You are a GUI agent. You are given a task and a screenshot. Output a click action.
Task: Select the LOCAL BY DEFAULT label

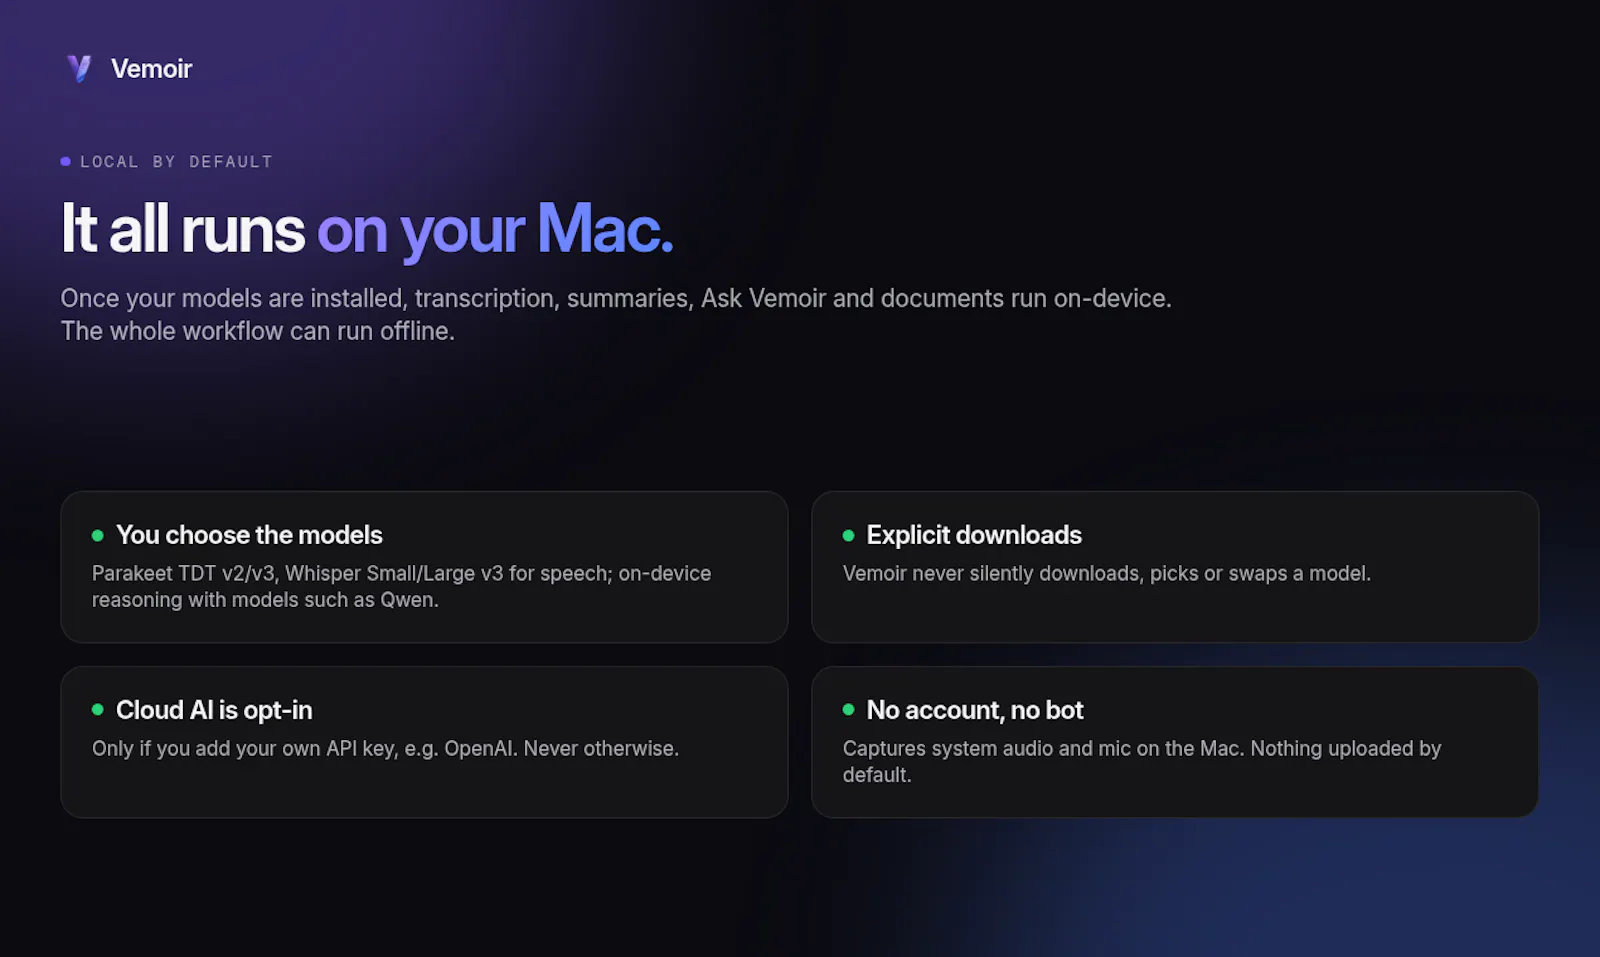(x=176, y=162)
